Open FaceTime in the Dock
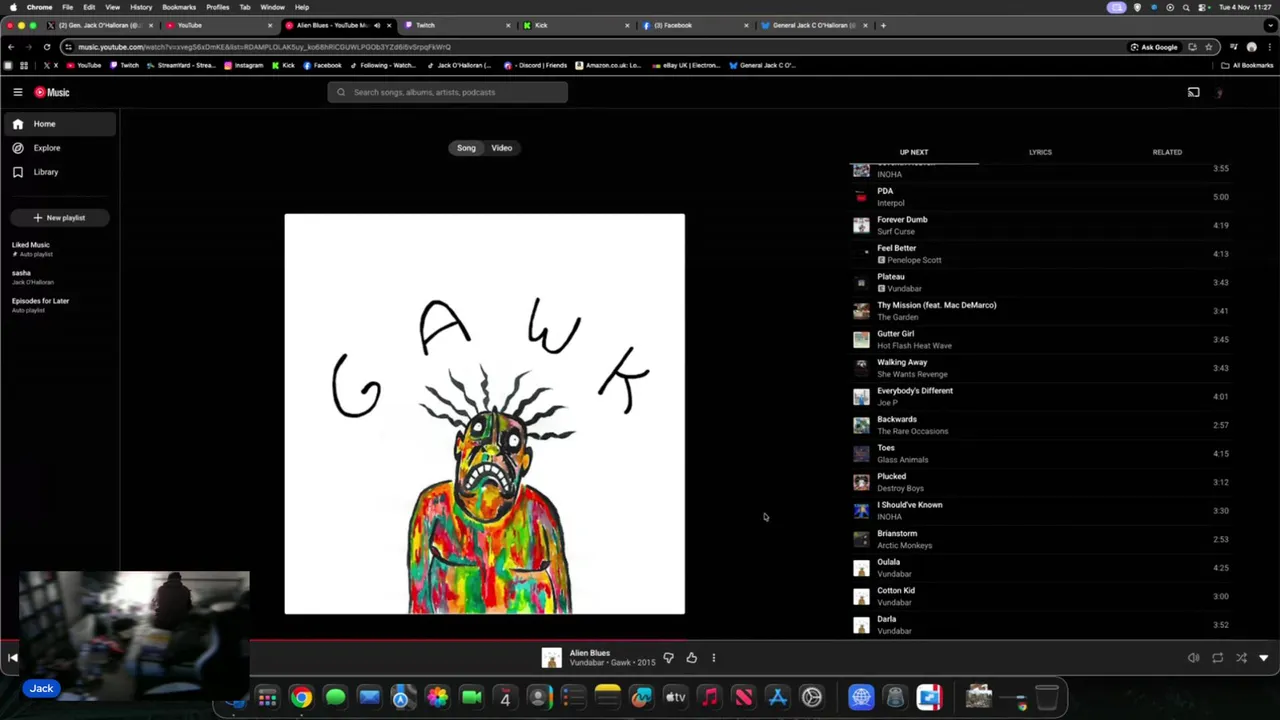The image size is (1280, 720). pyautogui.click(x=471, y=698)
